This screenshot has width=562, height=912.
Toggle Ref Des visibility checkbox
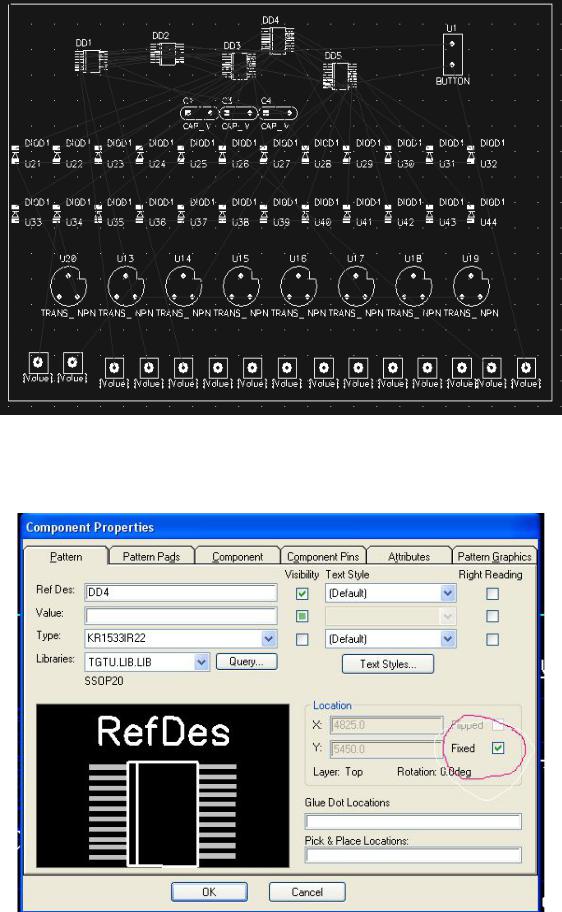pyautogui.click(x=302, y=594)
